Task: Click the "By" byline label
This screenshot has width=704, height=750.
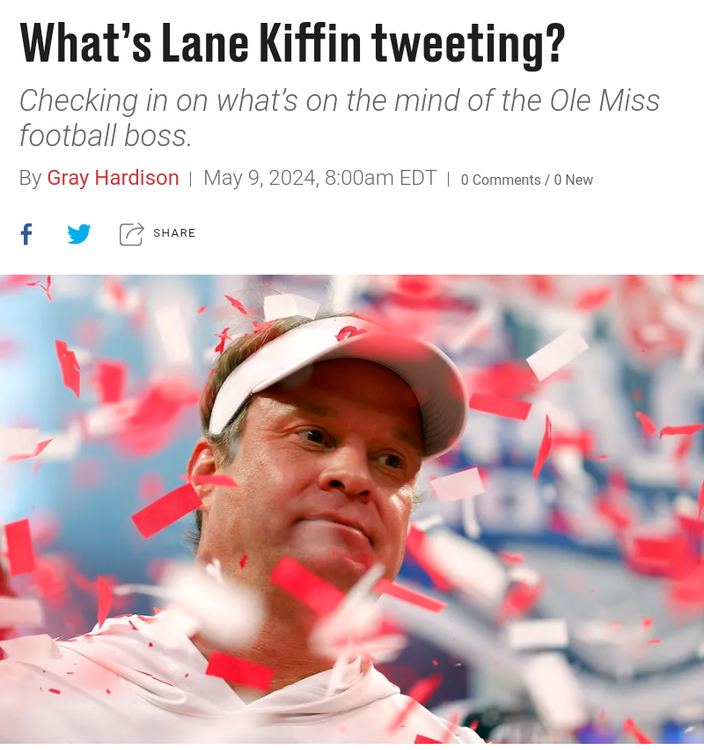Action: tap(30, 178)
